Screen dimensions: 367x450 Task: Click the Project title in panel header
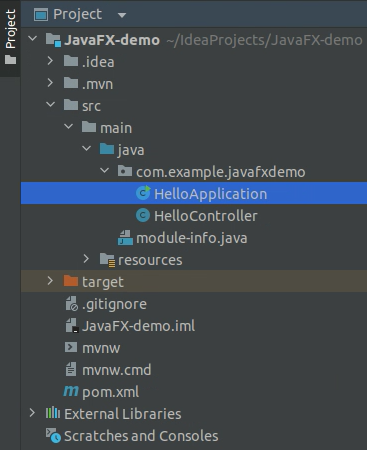[x=78, y=15]
